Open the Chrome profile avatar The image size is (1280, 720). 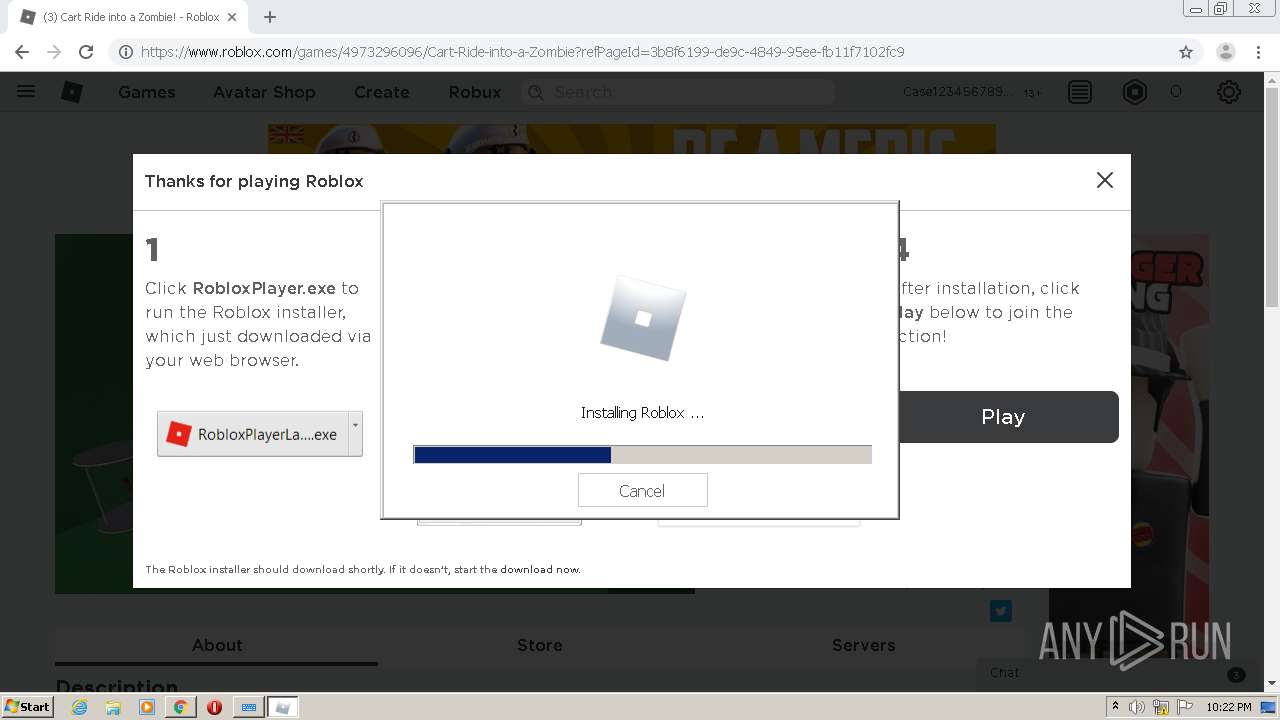[1225, 52]
